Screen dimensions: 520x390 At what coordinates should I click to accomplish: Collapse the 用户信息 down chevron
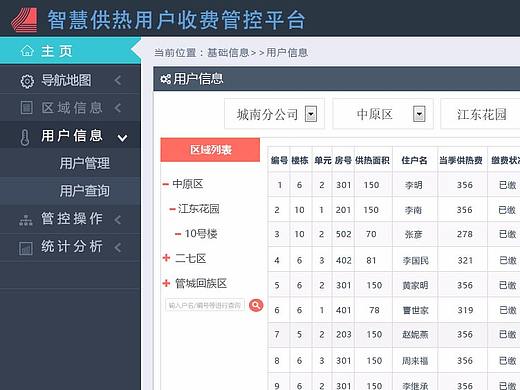pos(122,138)
